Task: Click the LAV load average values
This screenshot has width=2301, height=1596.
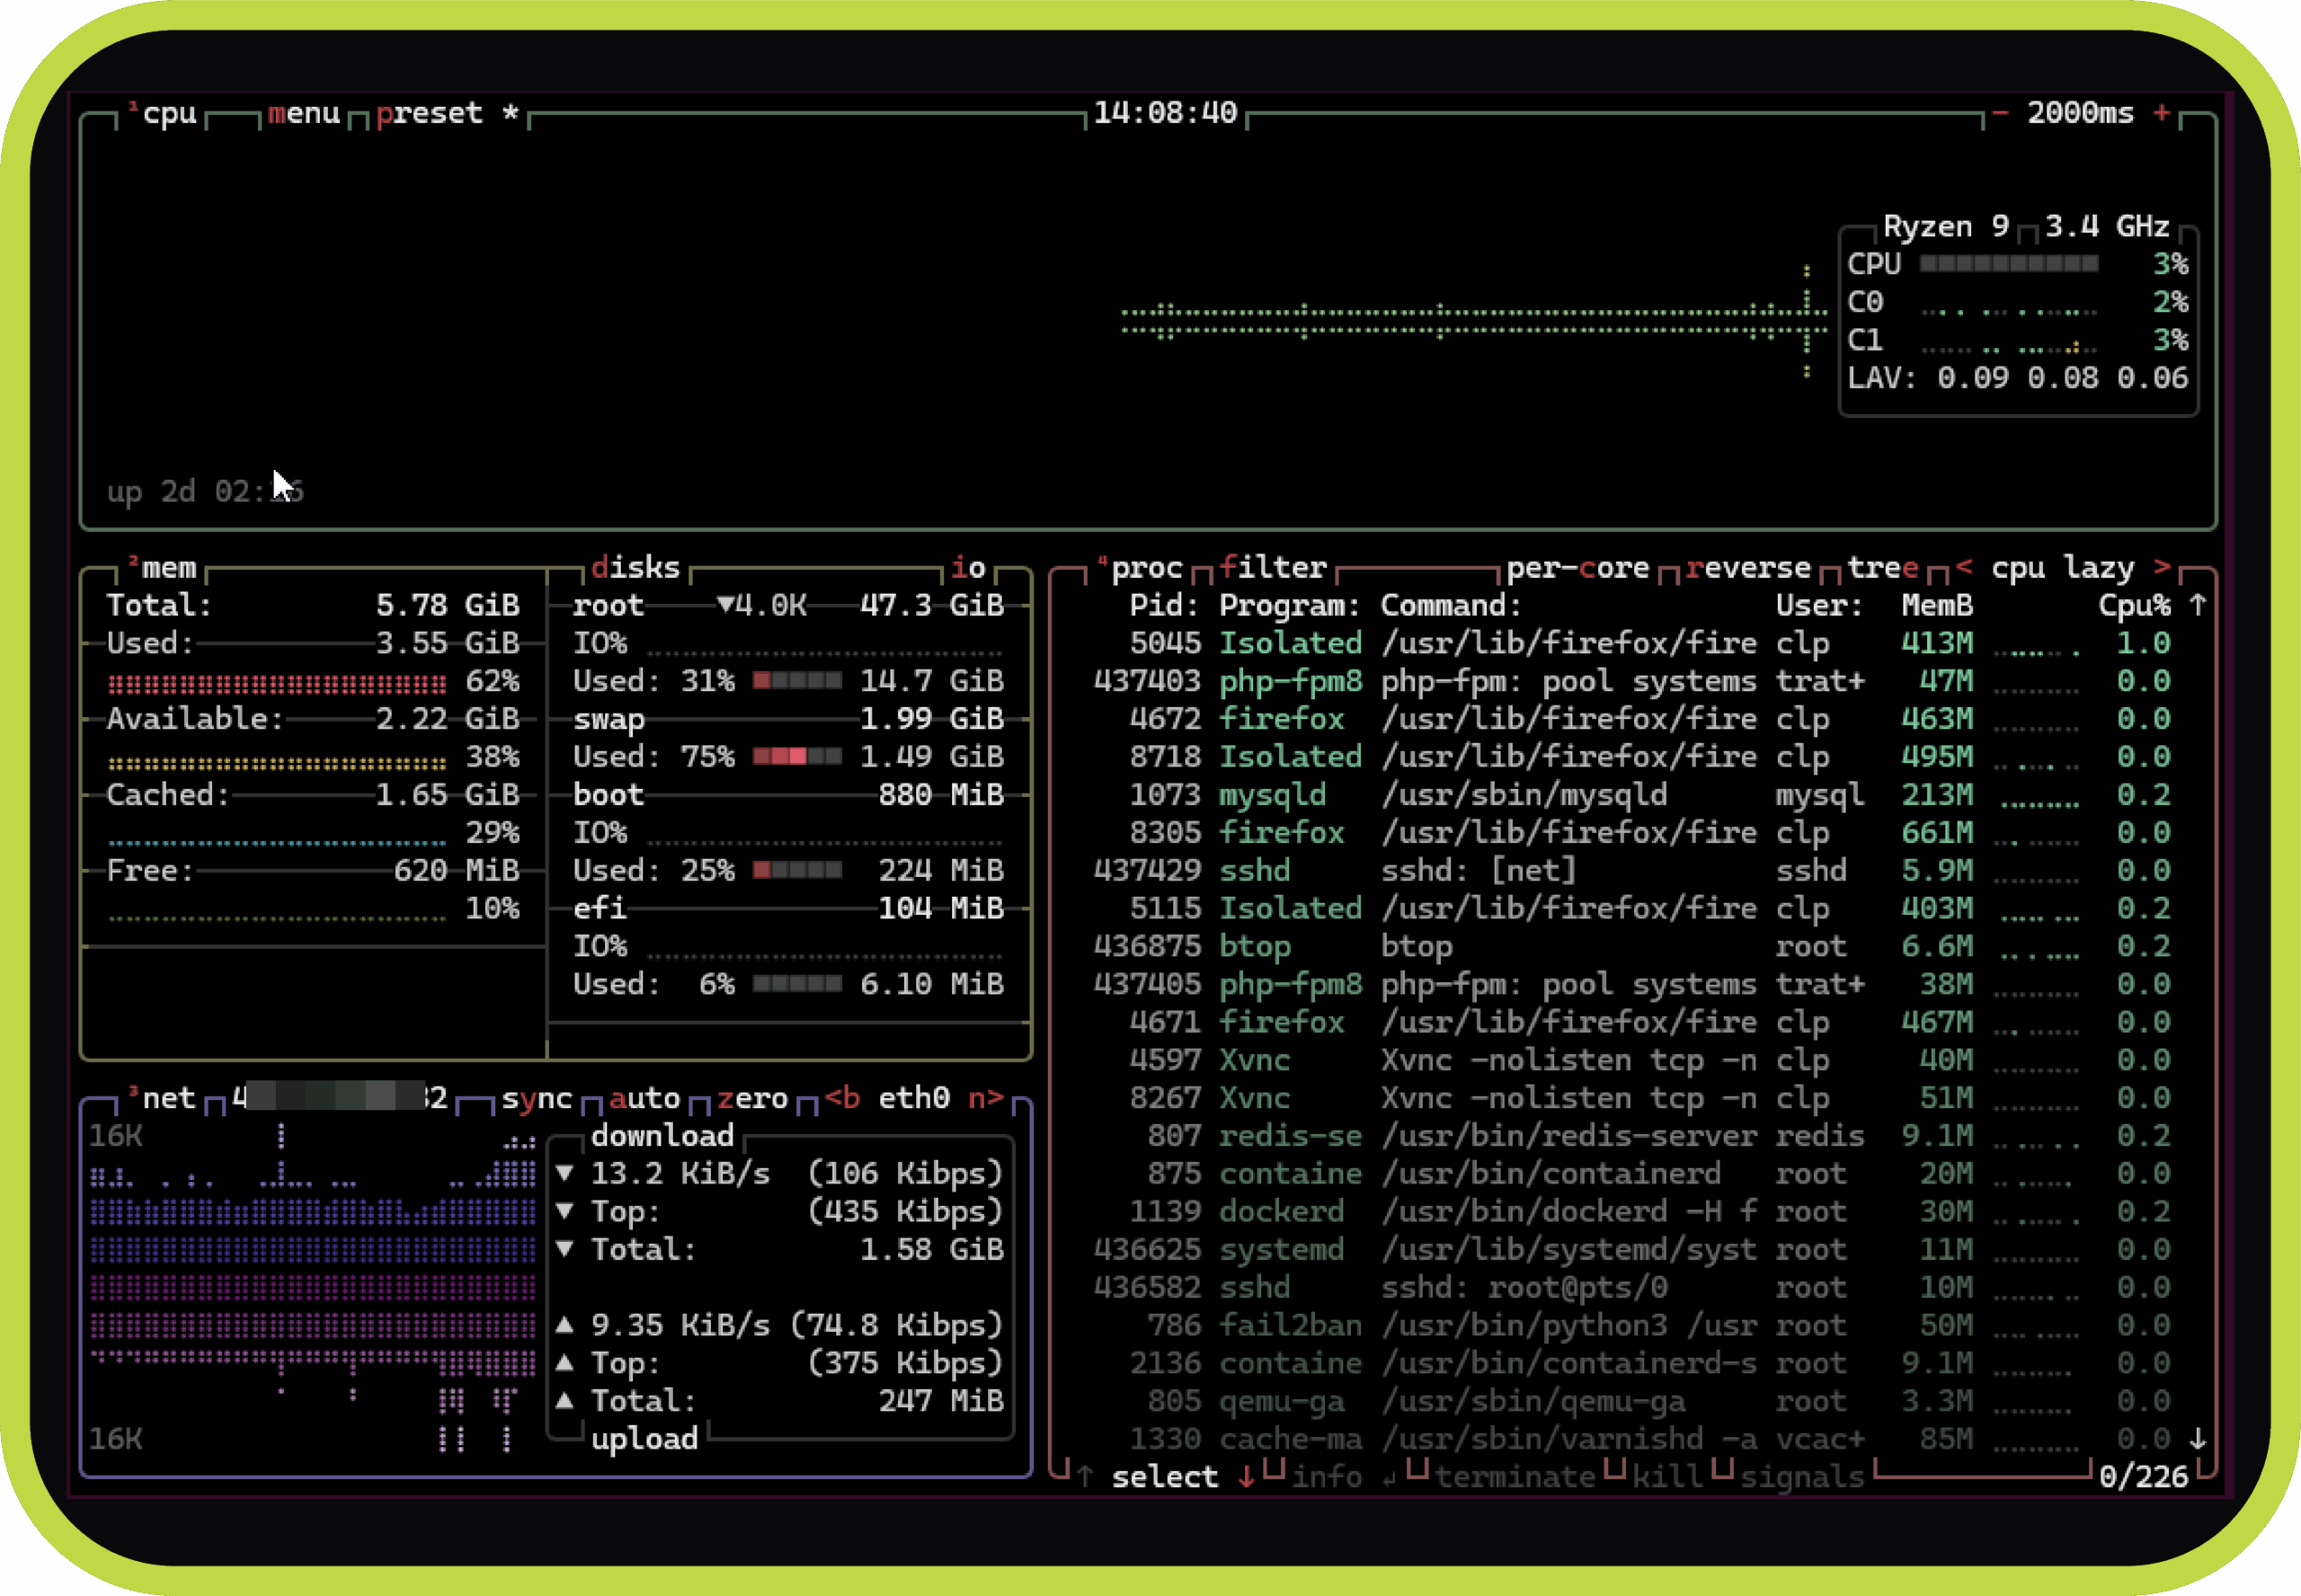Action: (2062, 378)
